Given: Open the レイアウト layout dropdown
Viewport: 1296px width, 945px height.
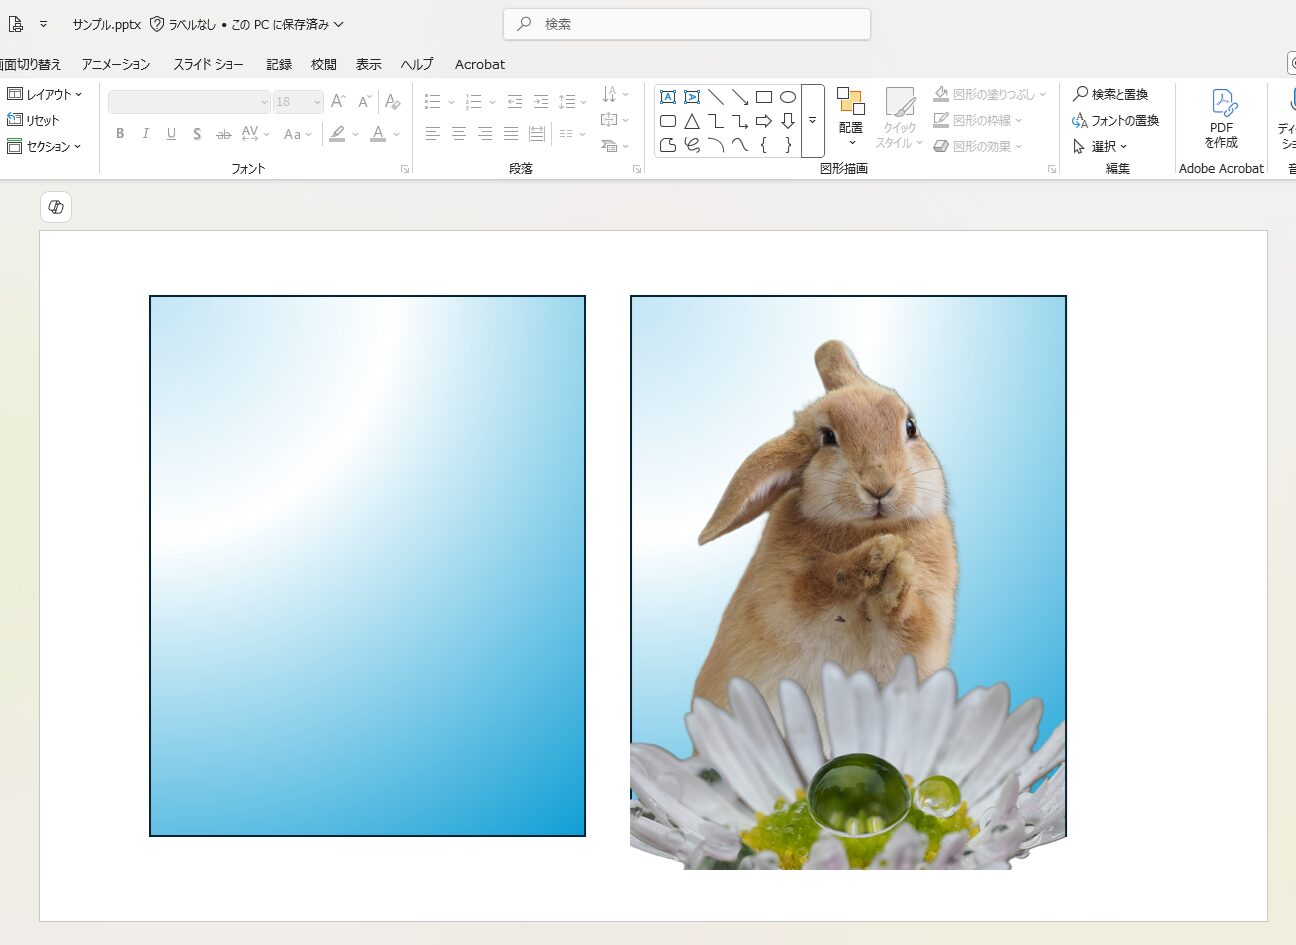Looking at the screenshot, I should pyautogui.click(x=44, y=94).
